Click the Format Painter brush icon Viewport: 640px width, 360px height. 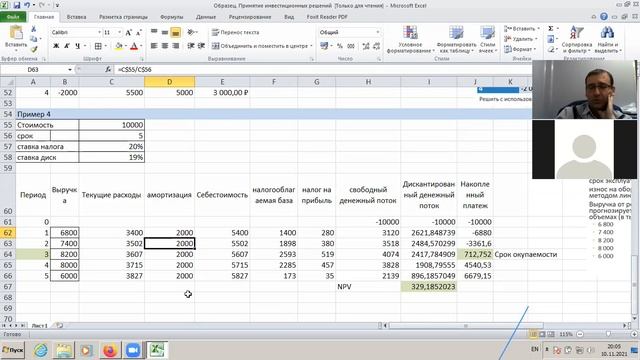(x=33, y=49)
